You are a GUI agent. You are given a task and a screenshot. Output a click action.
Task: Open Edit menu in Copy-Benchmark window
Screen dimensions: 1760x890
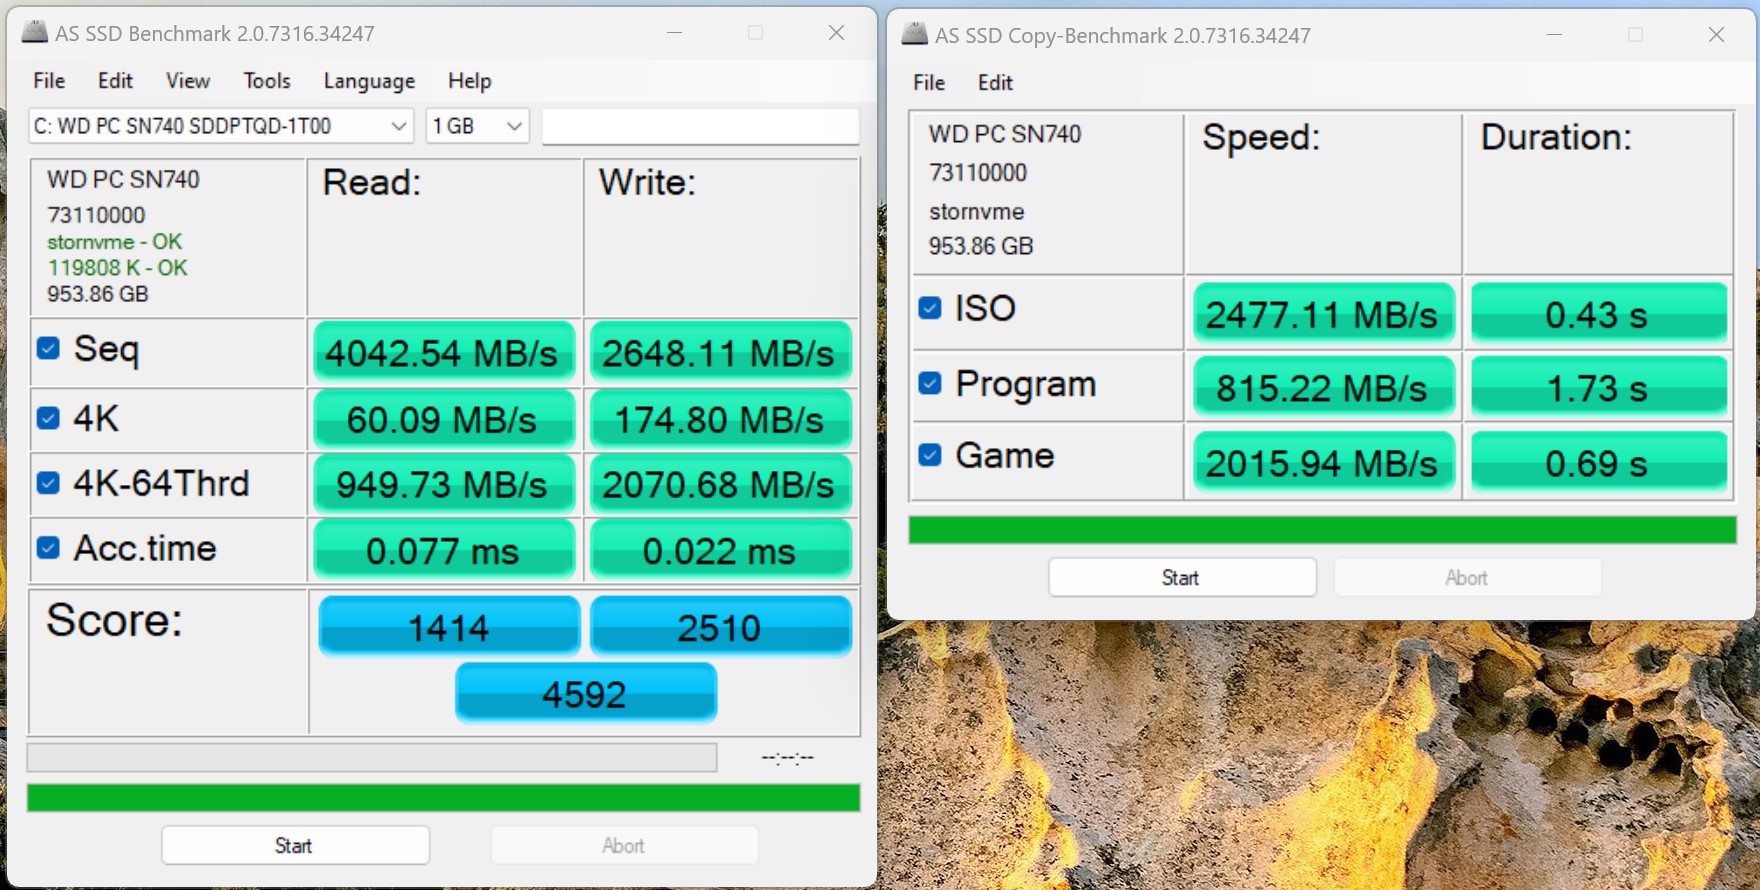[x=995, y=83]
